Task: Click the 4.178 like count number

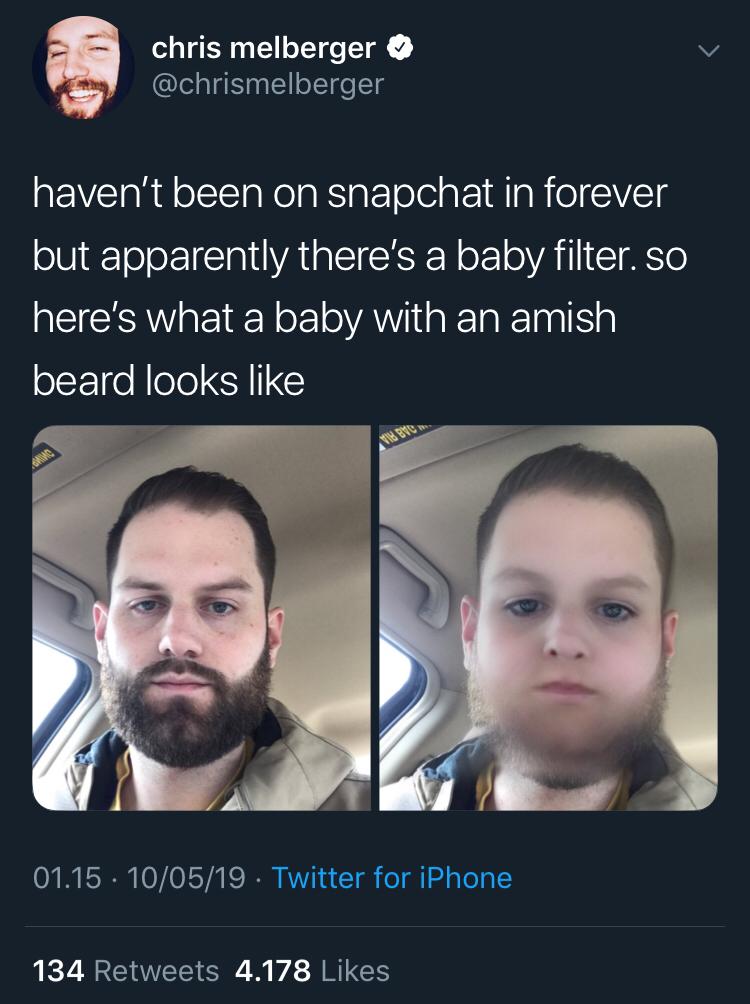Action: pos(273,971)
